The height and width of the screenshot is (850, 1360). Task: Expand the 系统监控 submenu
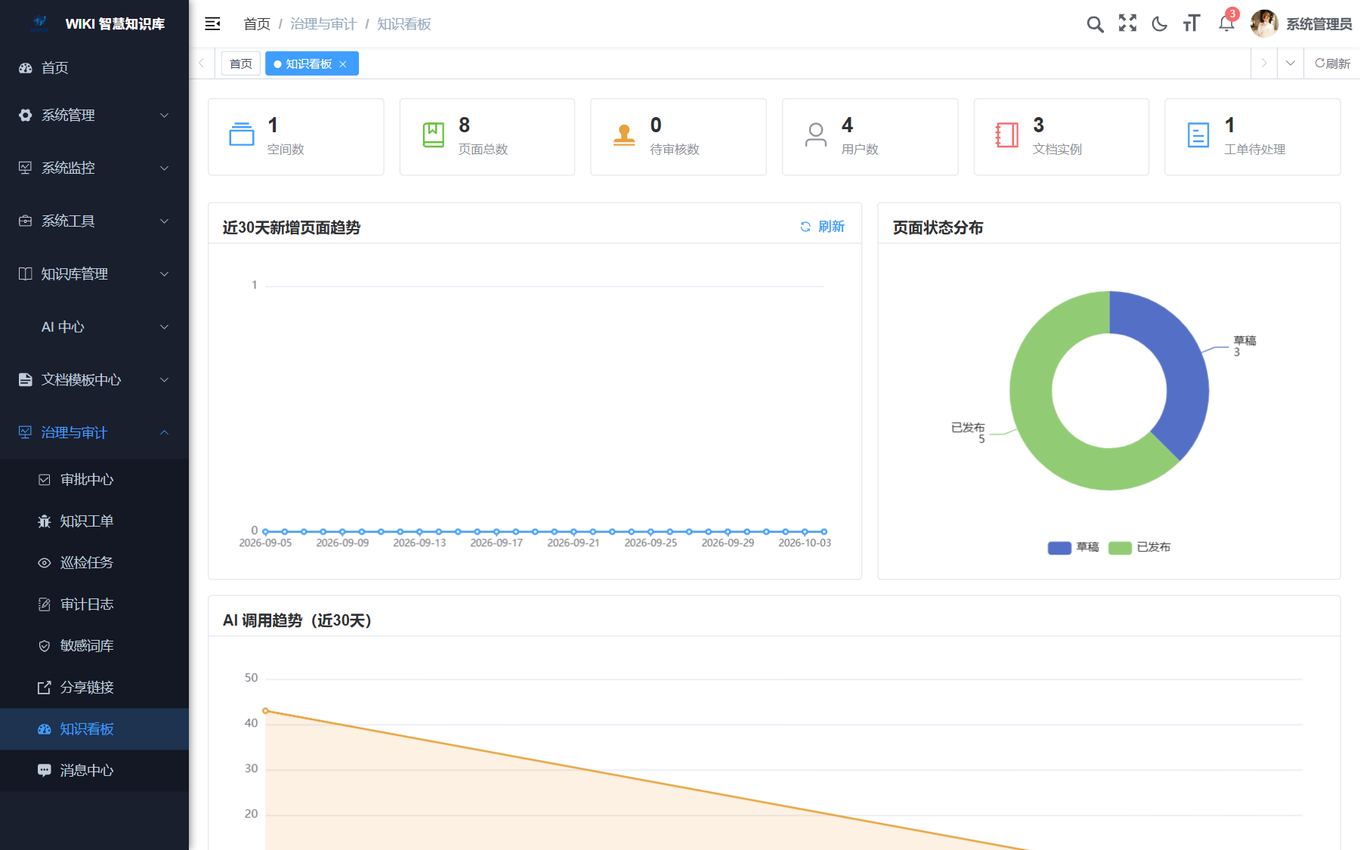click(x=94, y=168)
